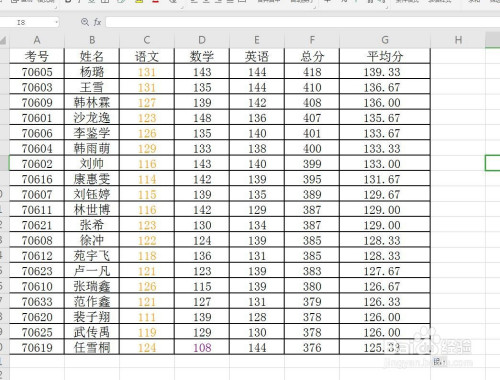Select the name cell 范作鑫
The image size is (500, 380).
coord(92,302)
